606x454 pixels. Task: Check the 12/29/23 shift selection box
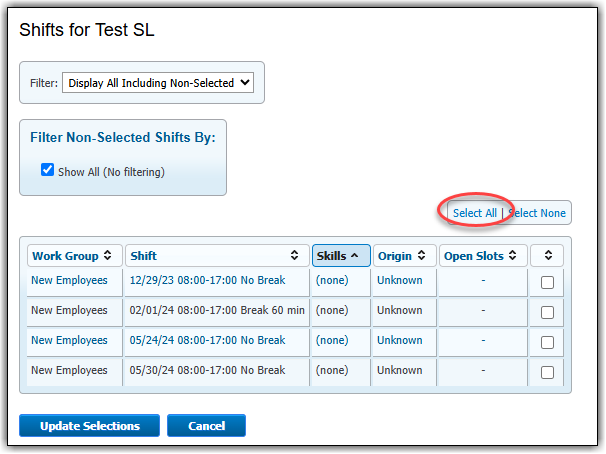point(547,283)
